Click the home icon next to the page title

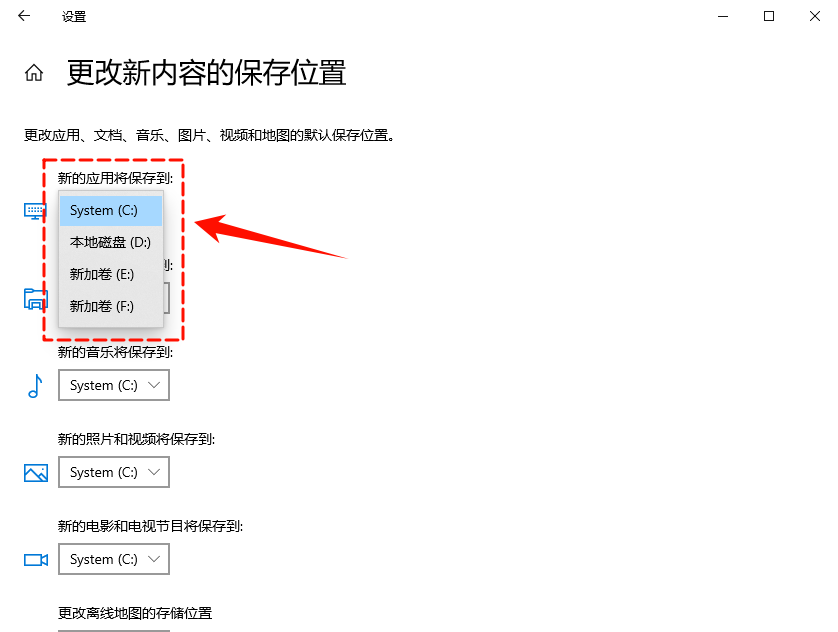click(34, 71)
